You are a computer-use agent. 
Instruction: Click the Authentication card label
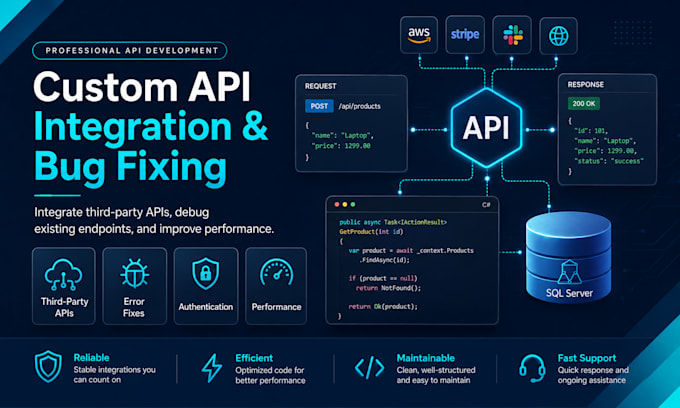206,307
